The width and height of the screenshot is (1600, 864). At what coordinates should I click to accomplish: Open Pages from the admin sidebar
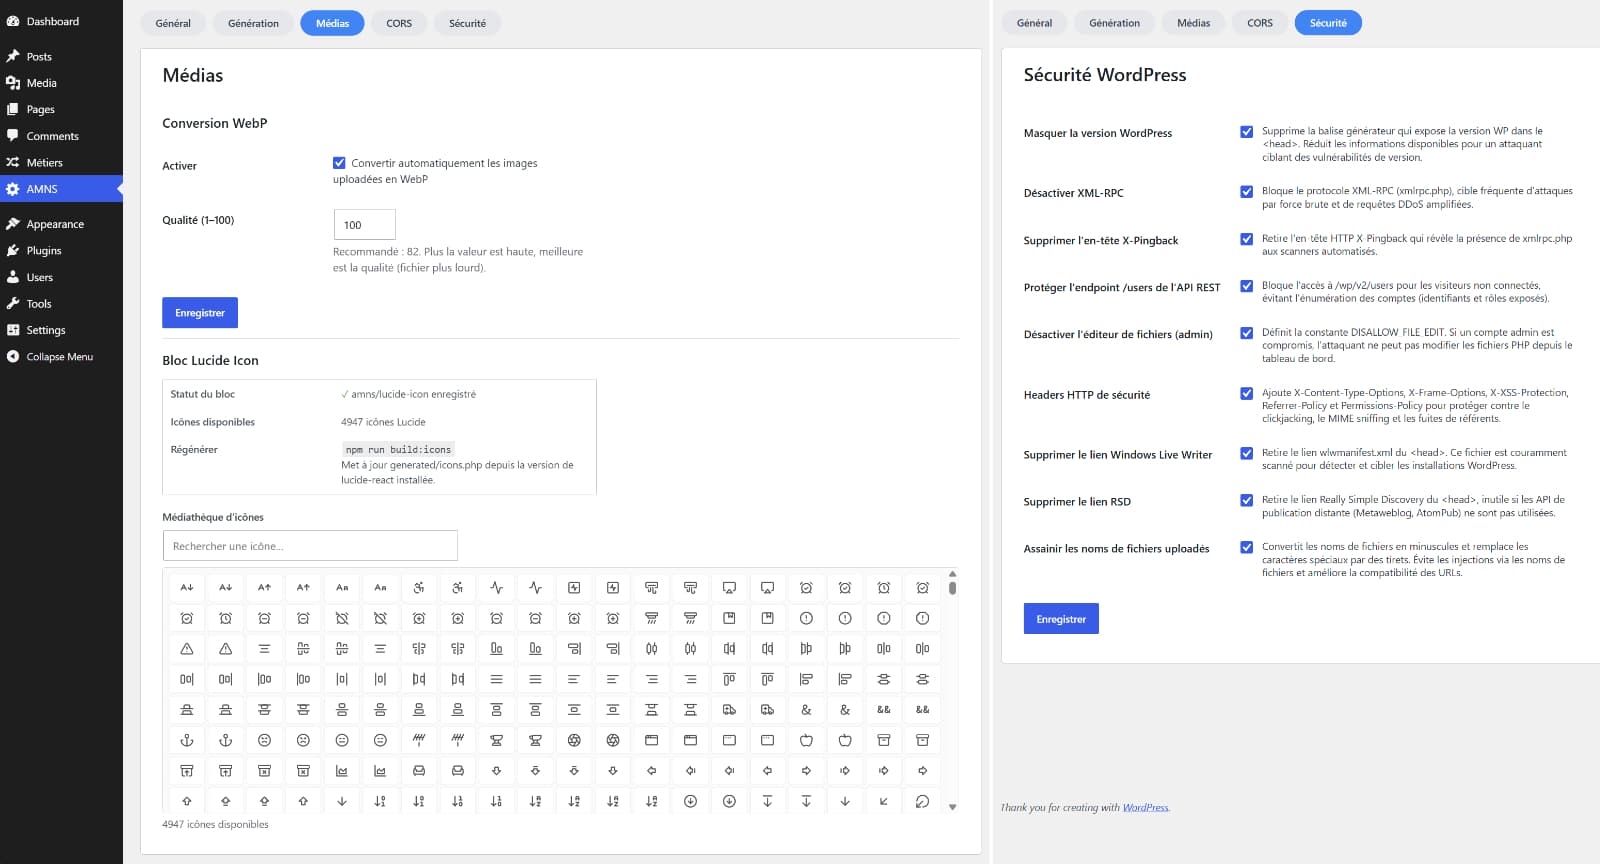[x=61, y=110]
